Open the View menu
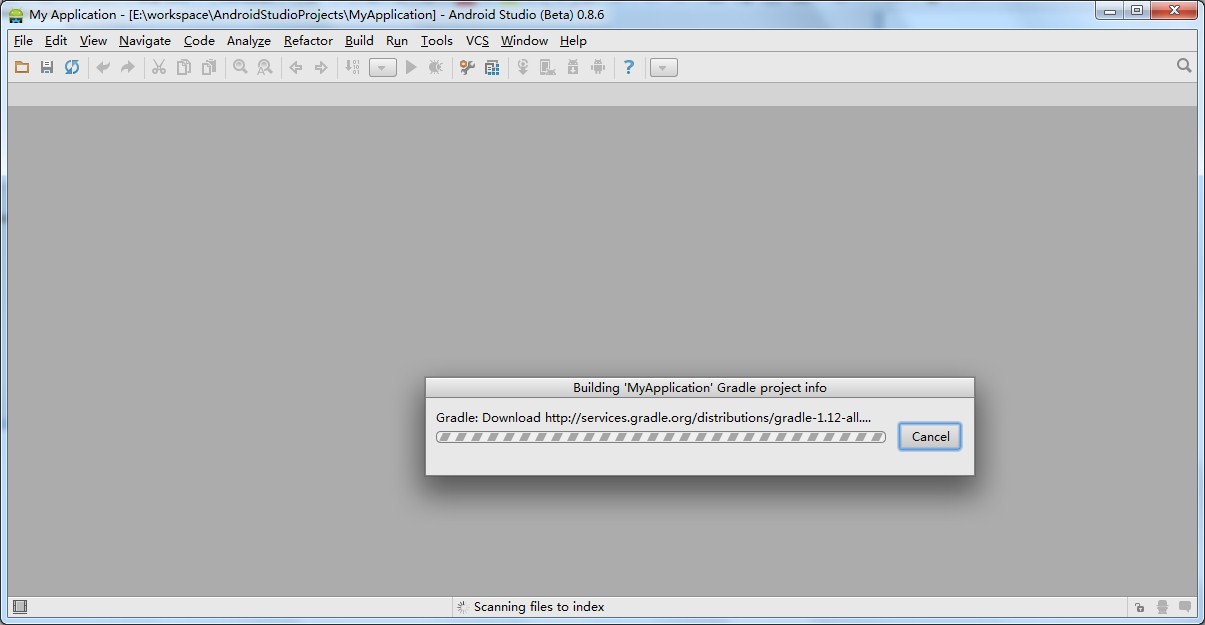 pos(93,41)
